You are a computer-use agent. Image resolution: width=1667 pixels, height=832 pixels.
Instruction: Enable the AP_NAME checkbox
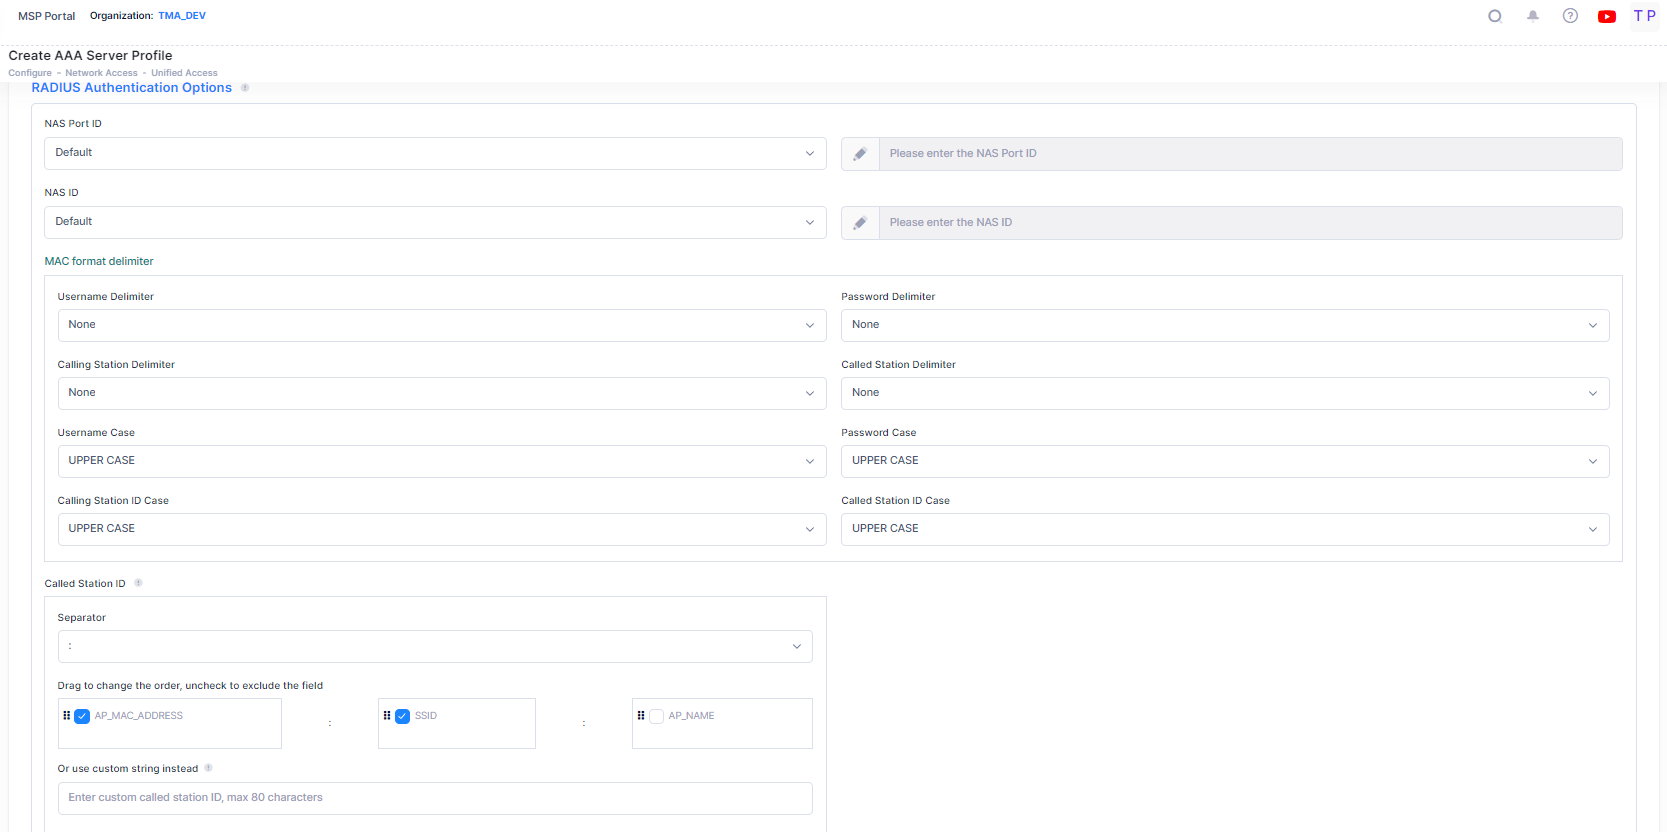tap(657, 716)
